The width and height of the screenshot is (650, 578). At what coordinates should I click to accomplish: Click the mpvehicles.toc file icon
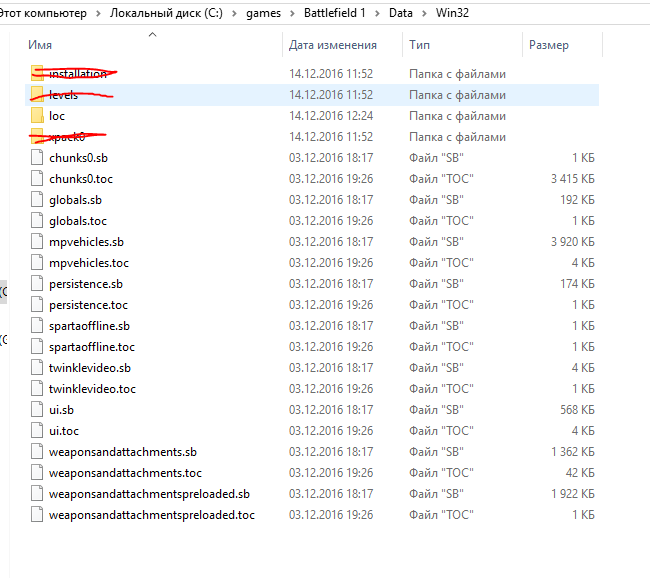coord(37,262)
